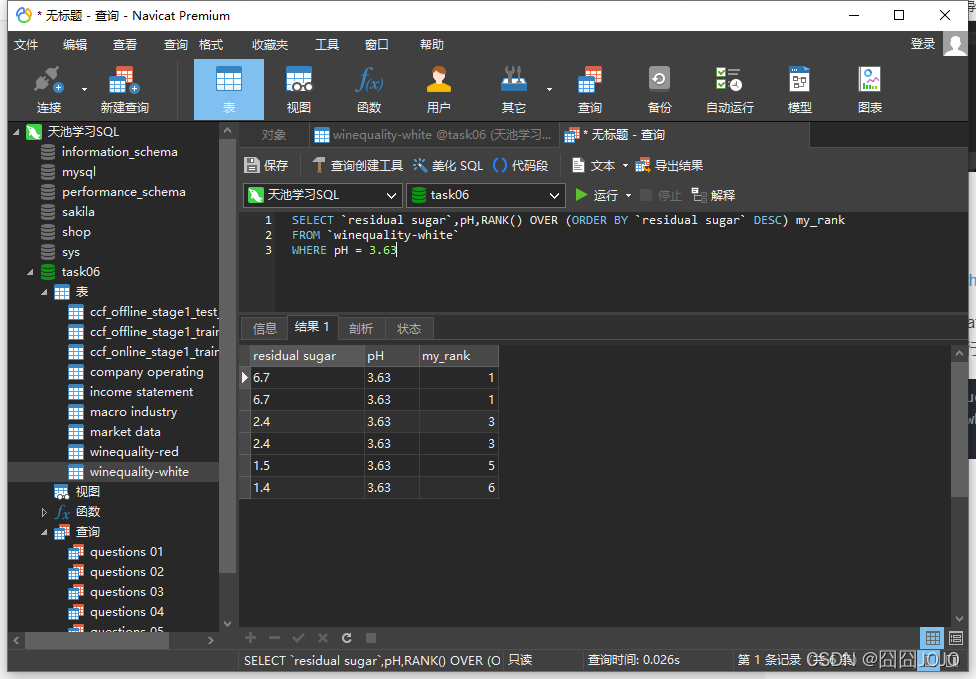The height and width of the screenshot is (679, 976).
Task: Click the sidebar vertical scrollbar down arrow
Action: (x=227, y=623)
